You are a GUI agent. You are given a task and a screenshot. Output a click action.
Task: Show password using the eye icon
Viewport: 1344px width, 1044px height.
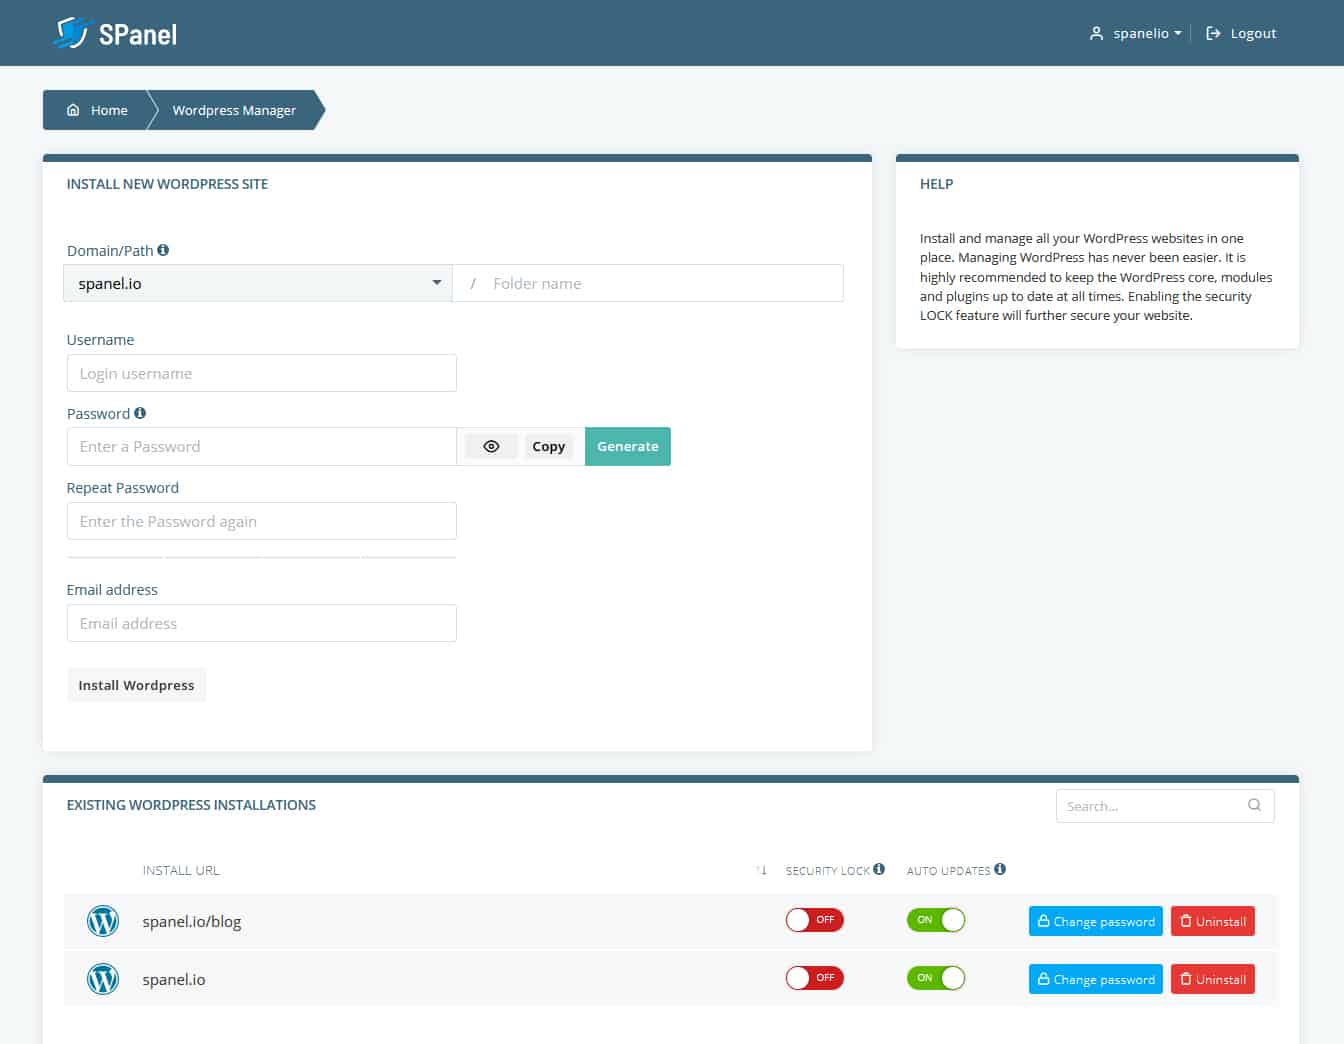pyautogui.click(x=491, y=447)
